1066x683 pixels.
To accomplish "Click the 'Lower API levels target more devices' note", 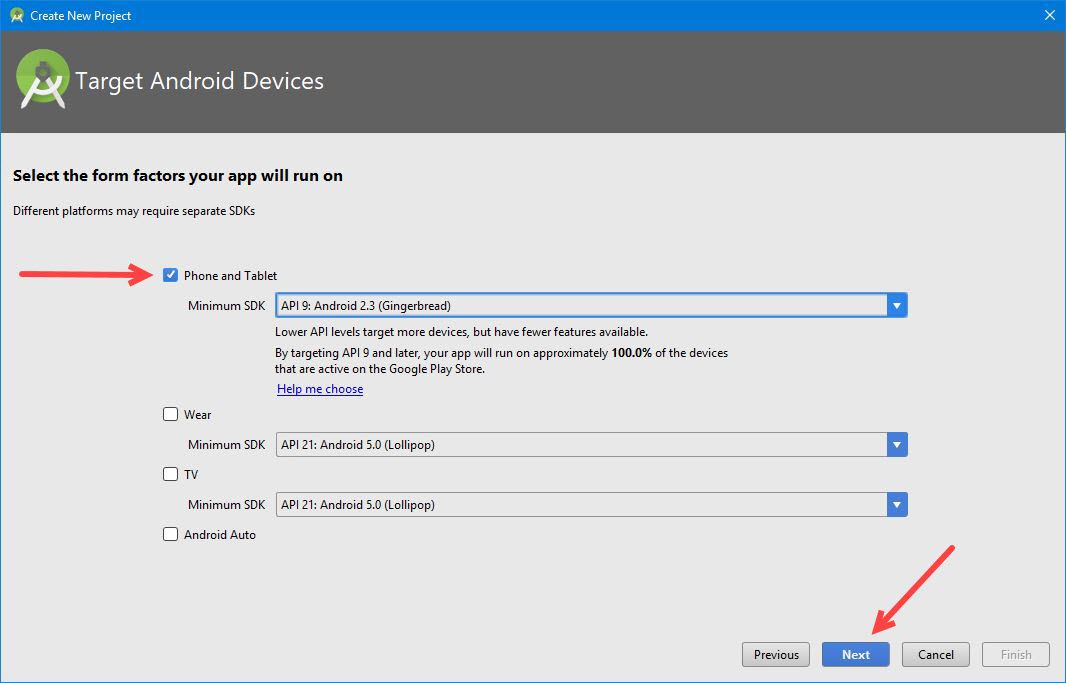I will point(461,332).
